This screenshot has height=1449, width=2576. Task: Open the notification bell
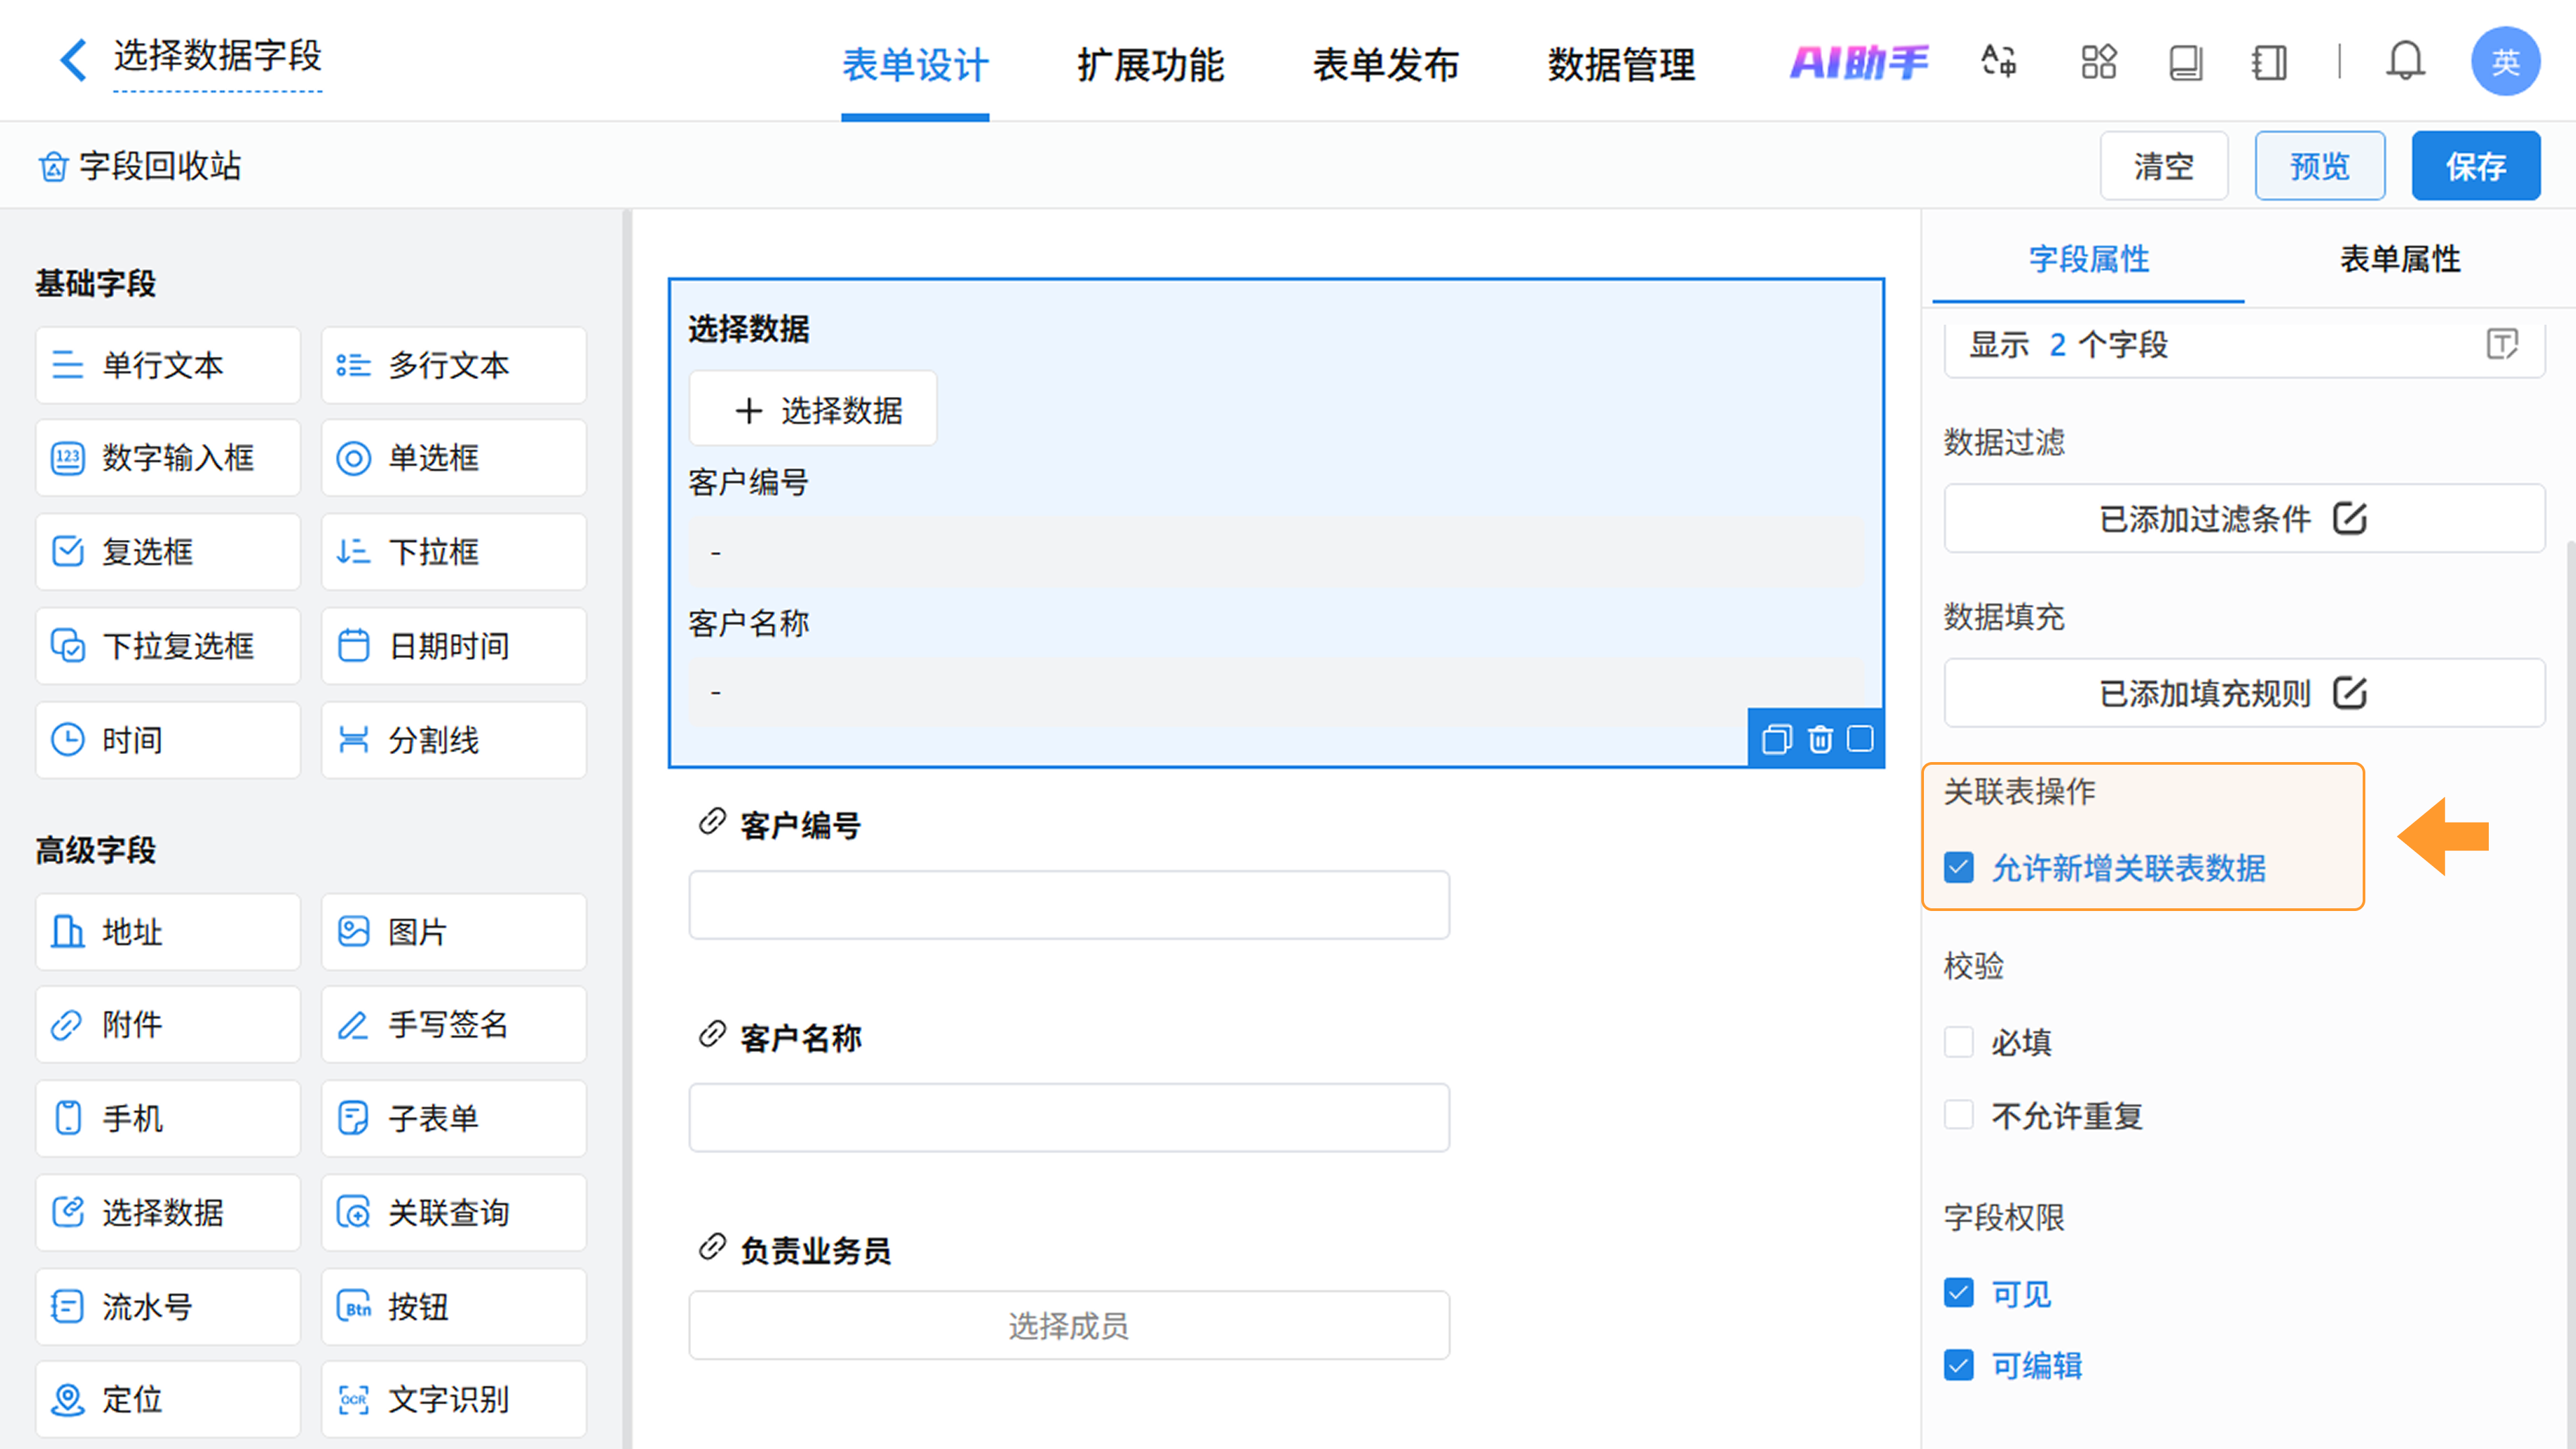(2405, 62)
